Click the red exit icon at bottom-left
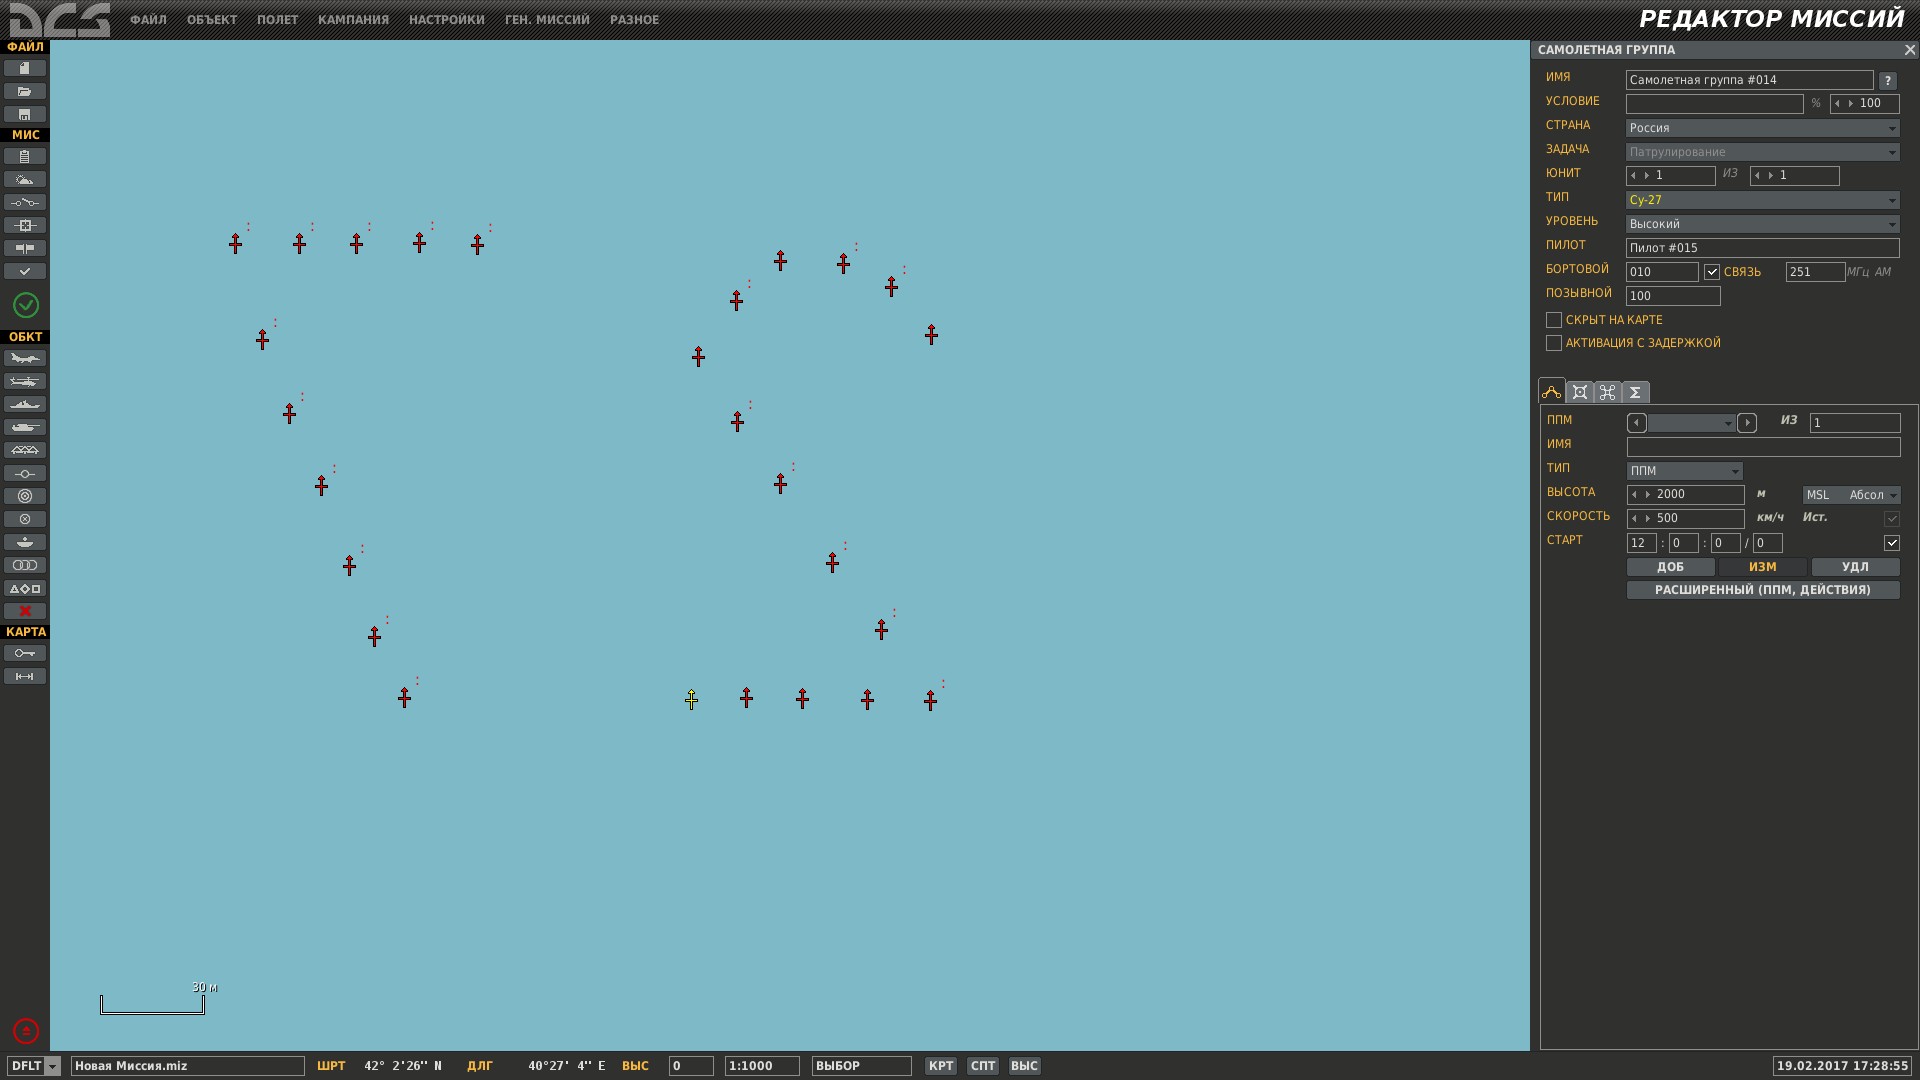1920x1080 pixels. pyautogui.click(x=26, y=1031)
